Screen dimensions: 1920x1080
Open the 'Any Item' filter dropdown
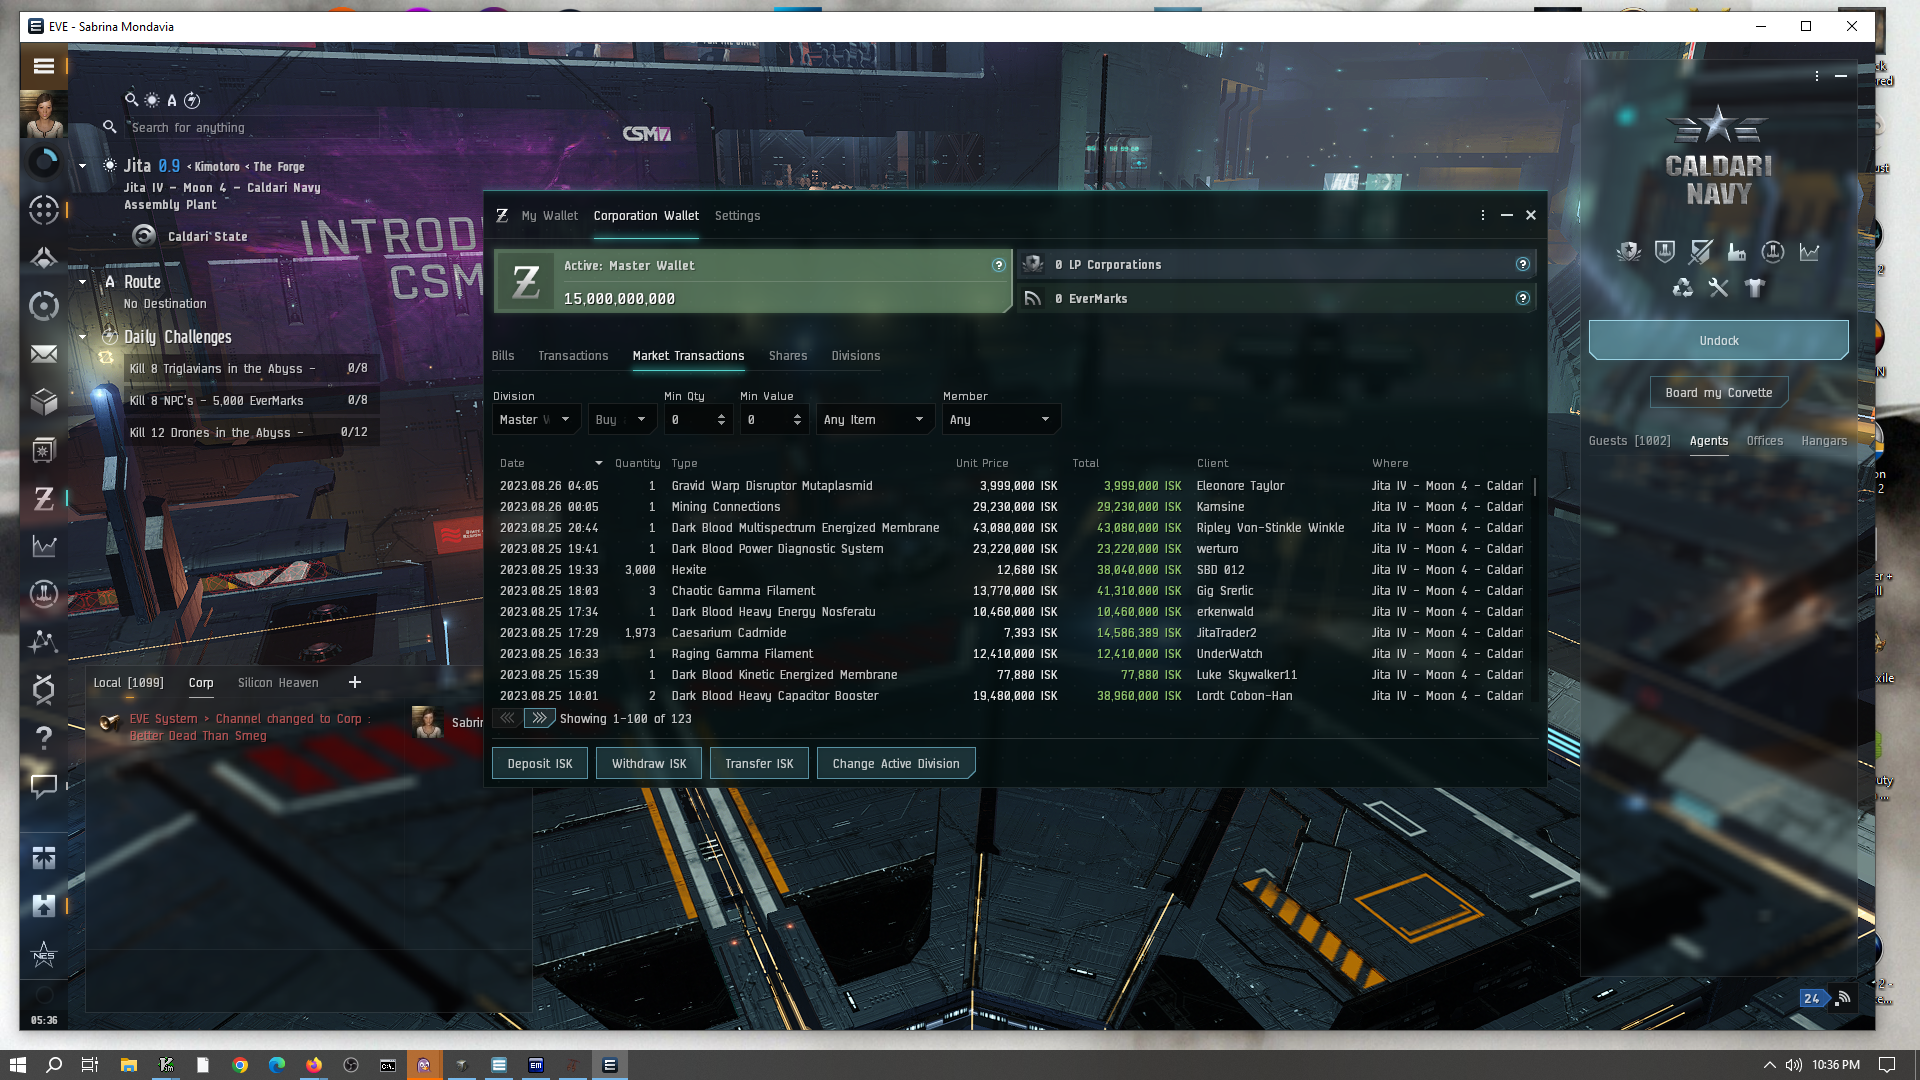point(875,420)
